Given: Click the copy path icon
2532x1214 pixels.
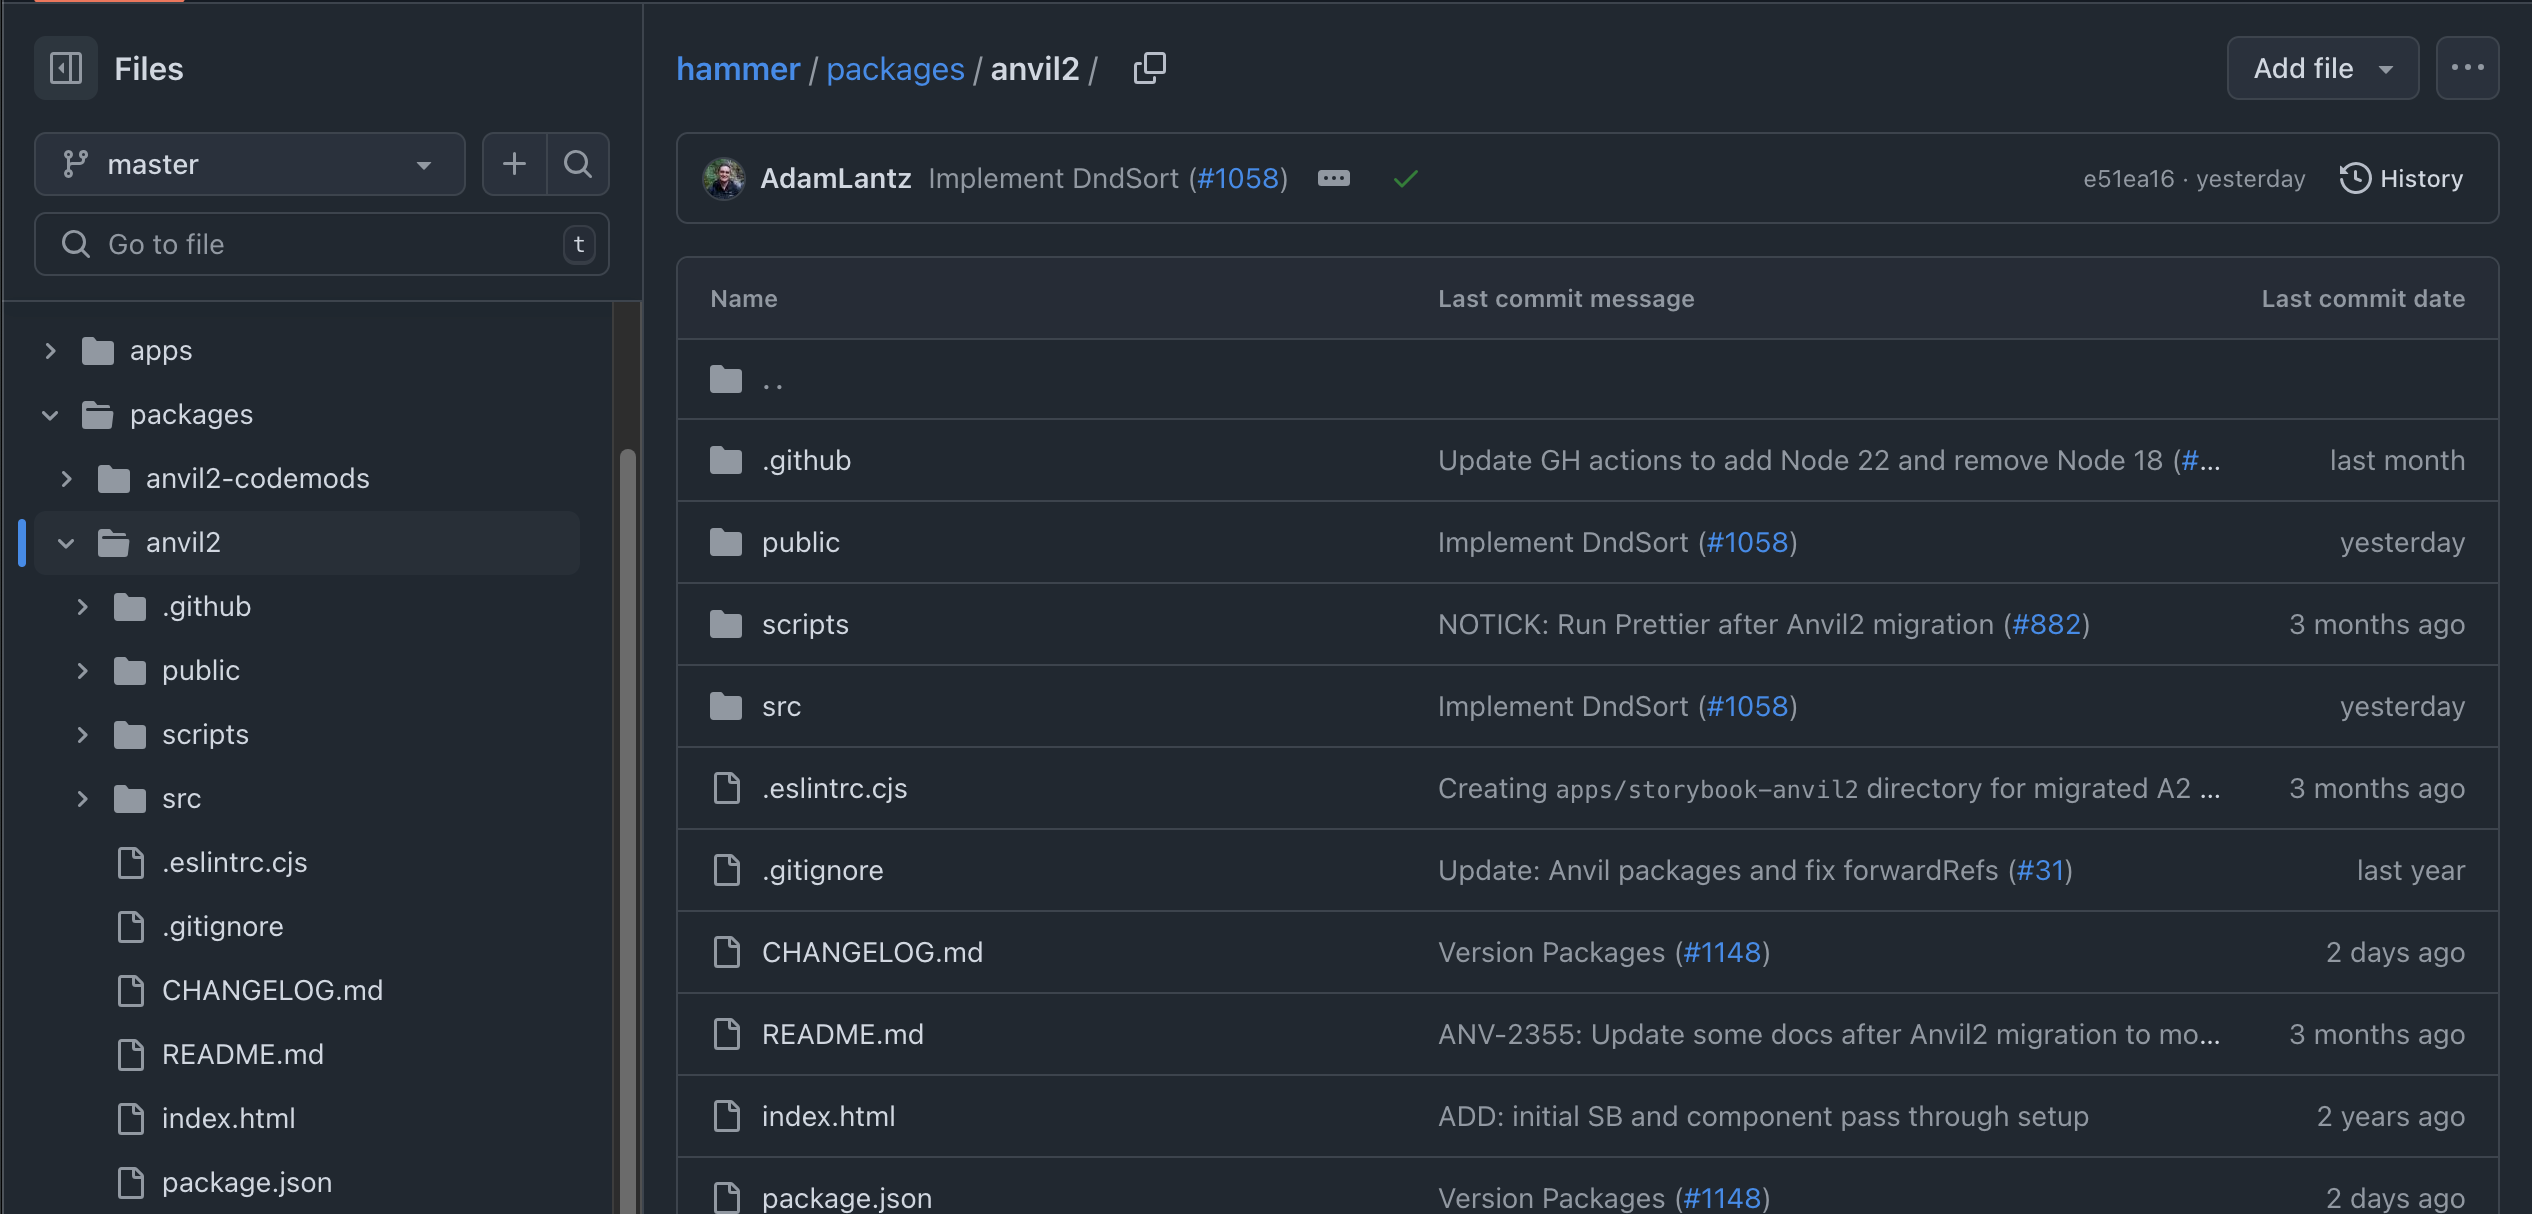Looking at the screenshot, I should coord(1149,68).
